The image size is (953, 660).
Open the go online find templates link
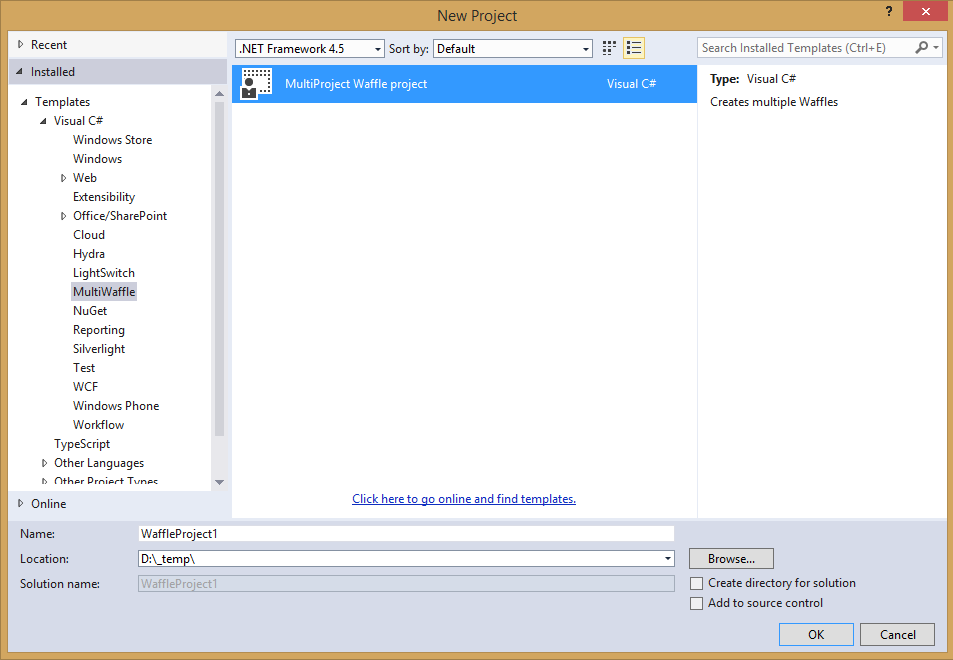point(464,499)
